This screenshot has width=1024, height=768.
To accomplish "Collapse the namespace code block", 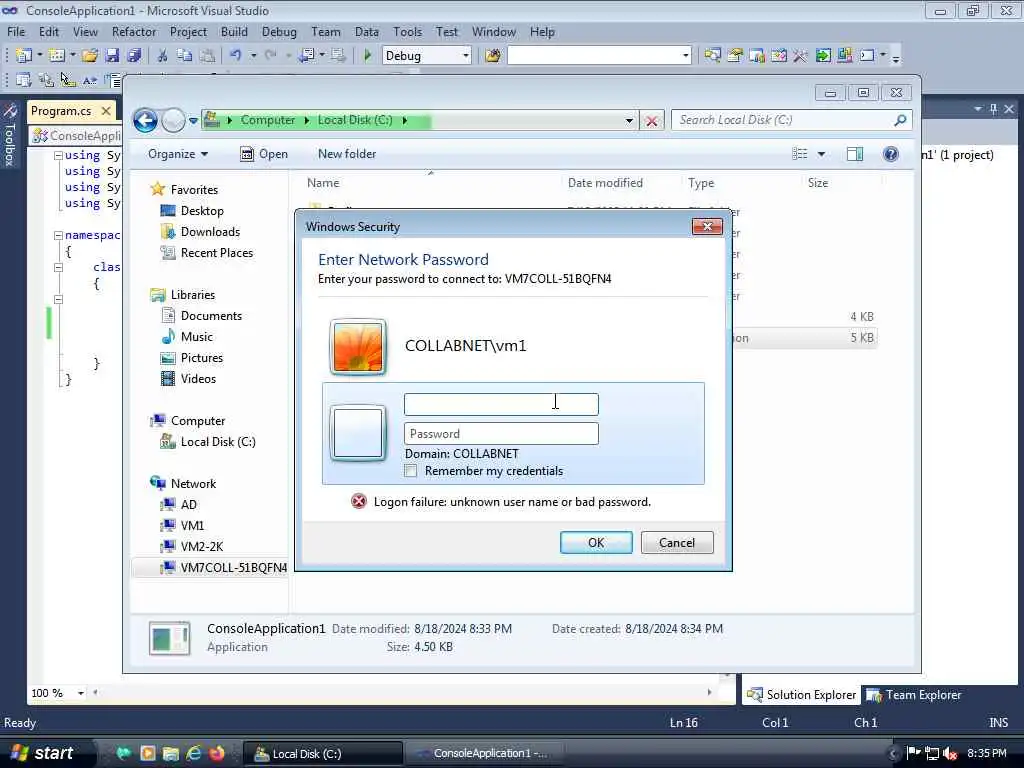I will click(x=58, y=235).
